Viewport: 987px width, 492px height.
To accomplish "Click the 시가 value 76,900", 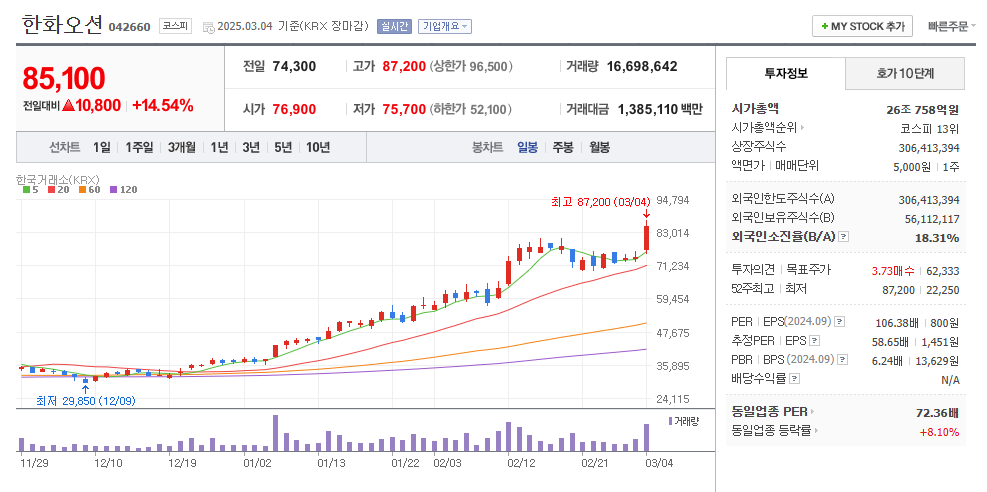I will (294, 109).
